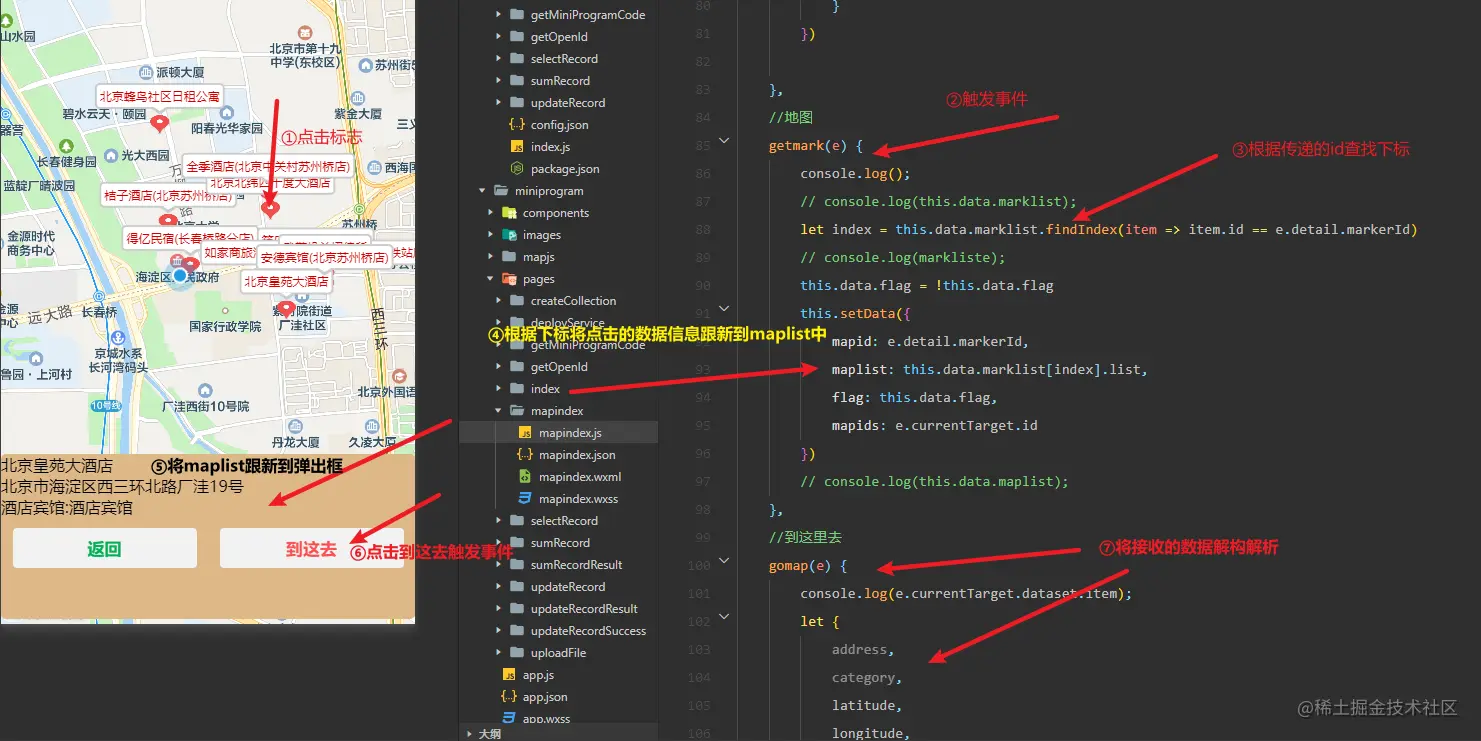Screen dimensions: 1481x741
Task: Tap the 阳春光华家园 place icon
Action: (227, 113)
